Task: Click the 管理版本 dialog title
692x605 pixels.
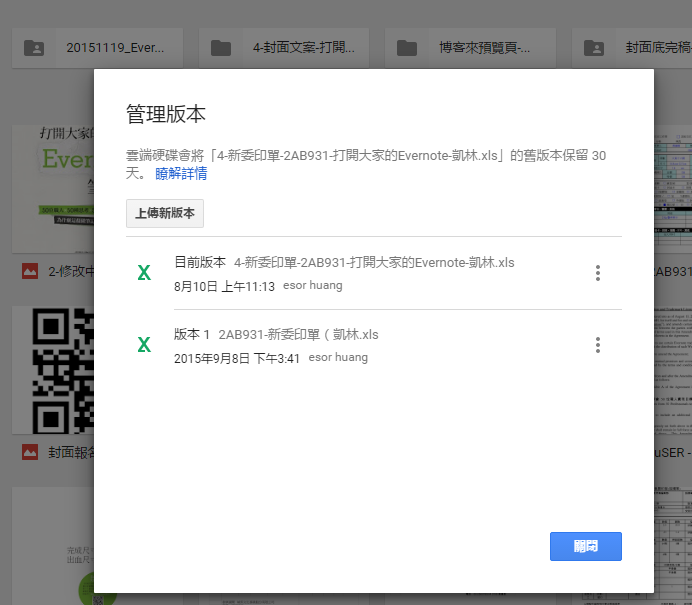Action: (166, 114)
